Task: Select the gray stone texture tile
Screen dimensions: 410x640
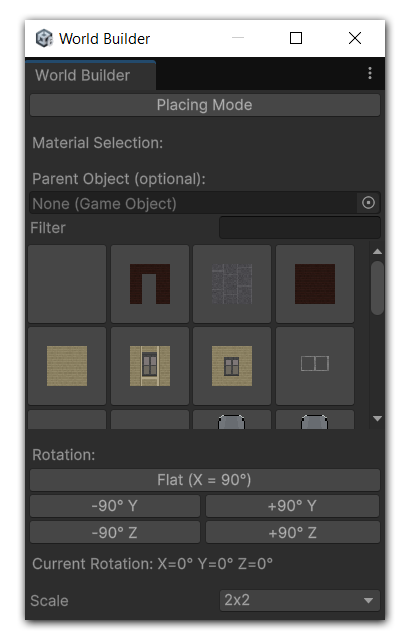Action: pos(232,284)
